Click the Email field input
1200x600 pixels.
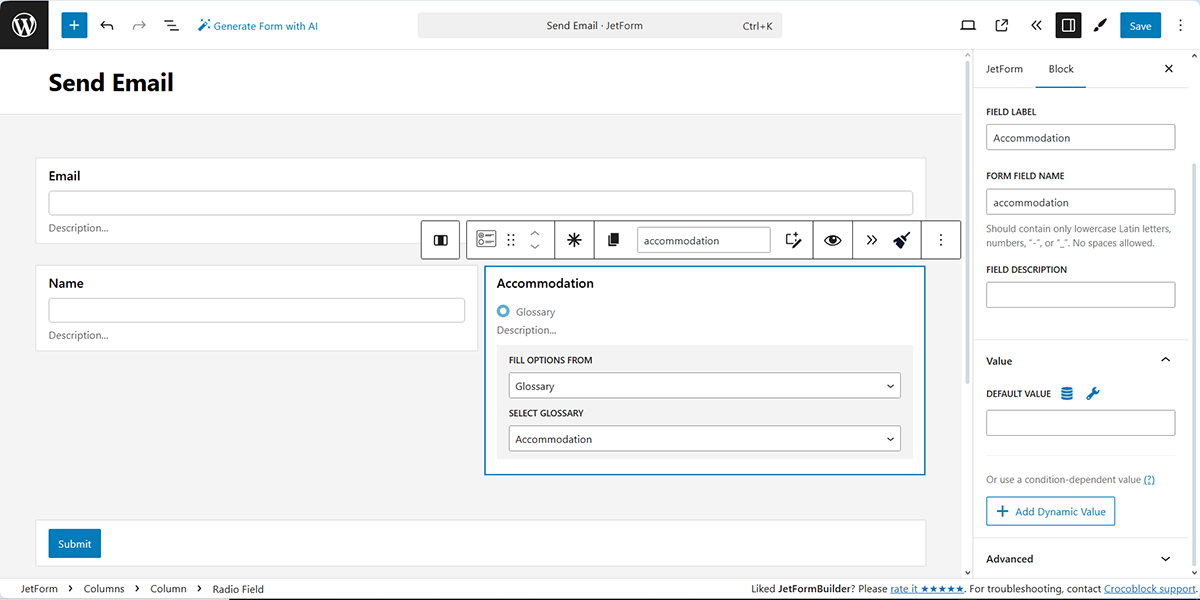481,203
